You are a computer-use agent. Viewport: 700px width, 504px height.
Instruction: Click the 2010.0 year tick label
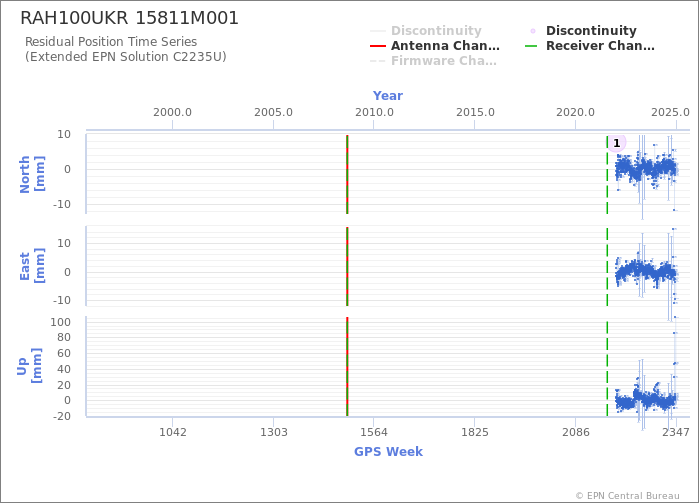374,112
